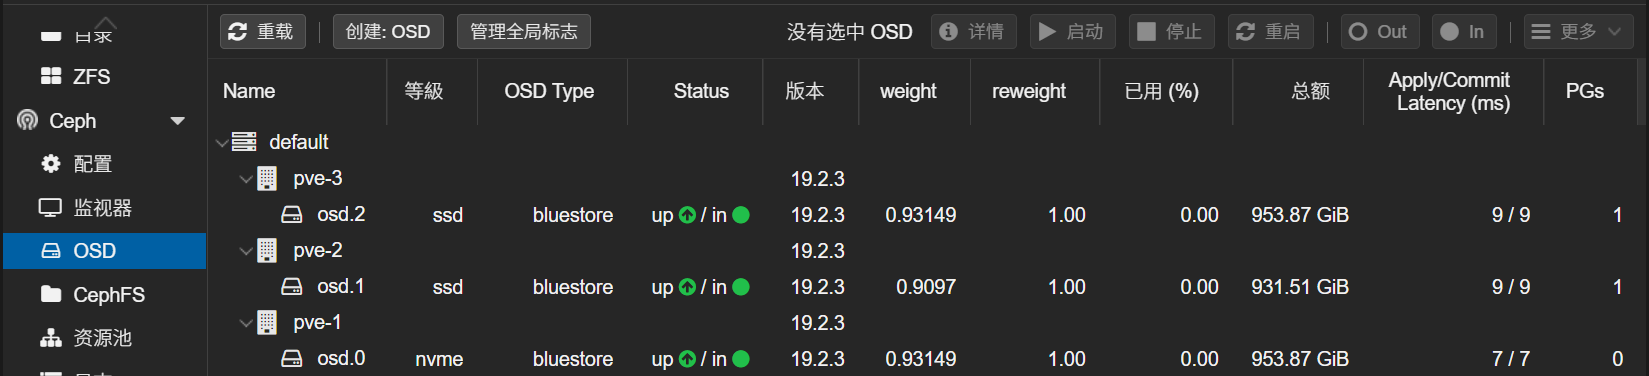Sort by 等級 column header
Image resolution: width=1649 pixels, height=376 pixels.
(432, 91)
